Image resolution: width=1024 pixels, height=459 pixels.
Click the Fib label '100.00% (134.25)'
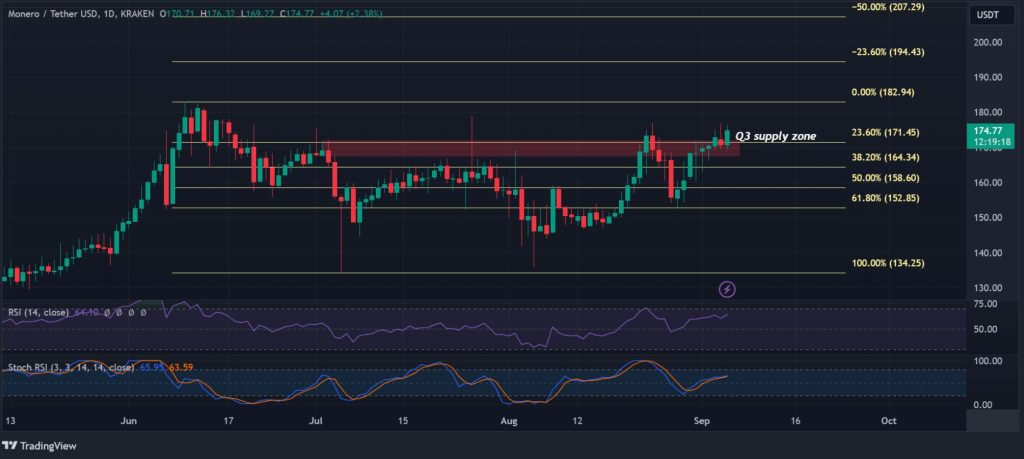(x=888, y=263)
